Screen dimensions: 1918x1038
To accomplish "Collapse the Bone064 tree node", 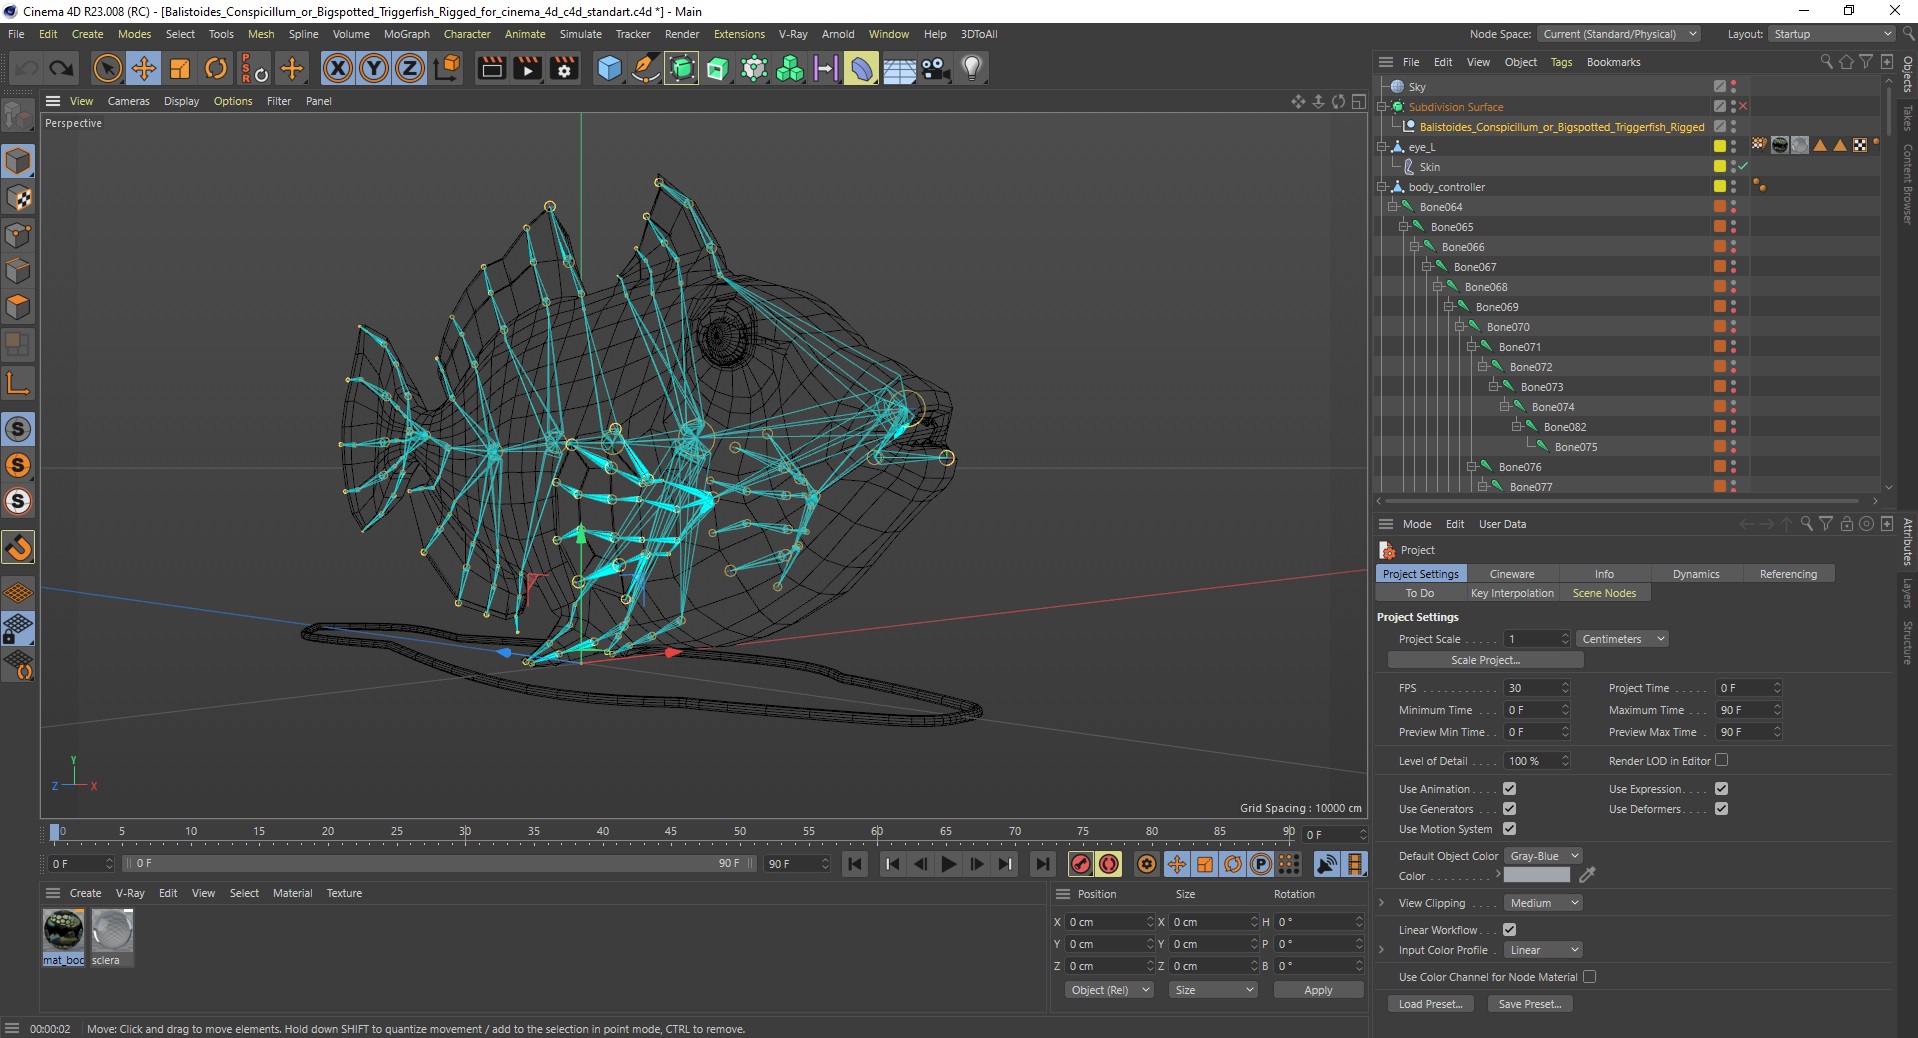I will click(1392, 207).
